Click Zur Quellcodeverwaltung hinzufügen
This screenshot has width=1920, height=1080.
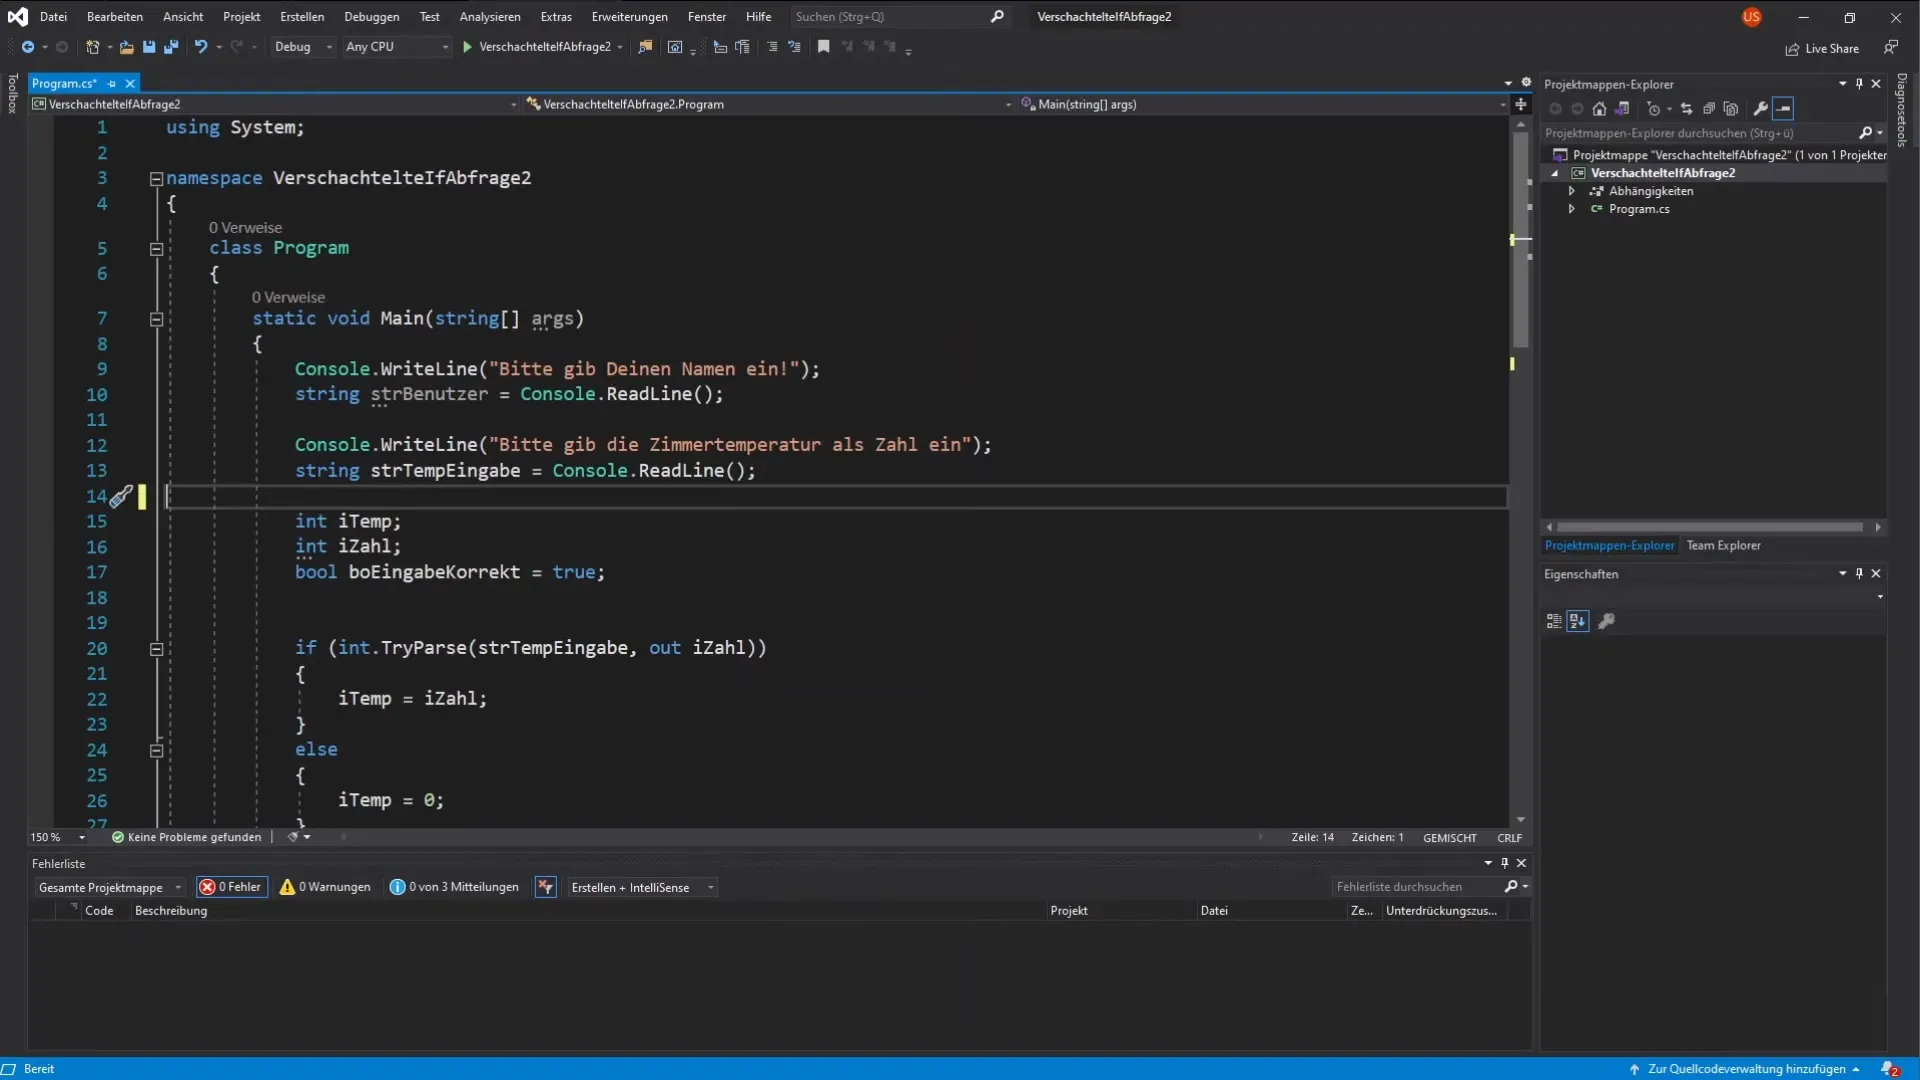(x=1745, y=1069)
